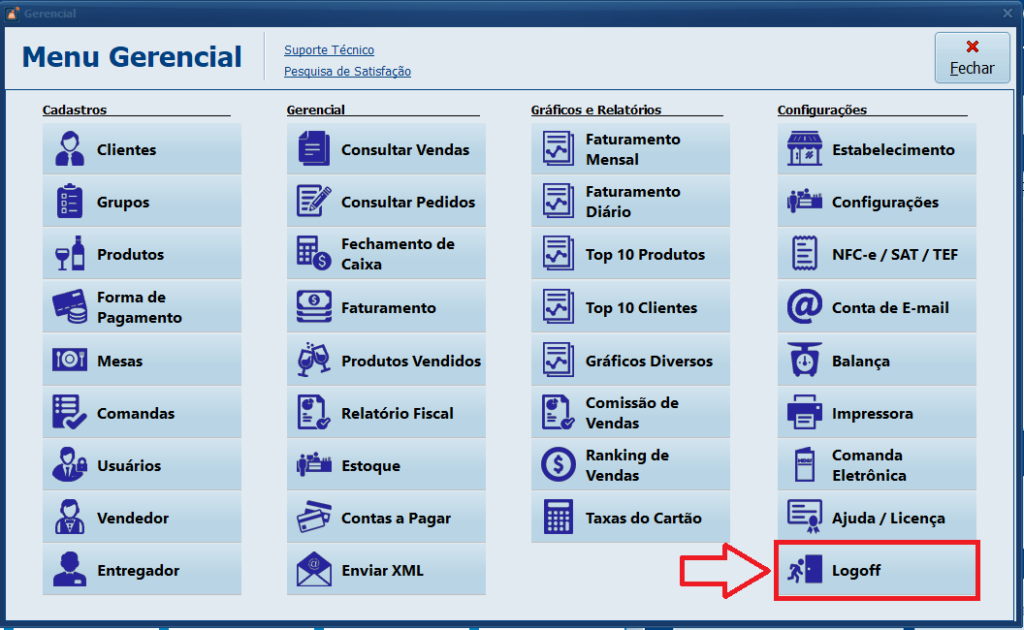Click the Logoff button
Screen dimensions: 1024x630
point(876,570)
